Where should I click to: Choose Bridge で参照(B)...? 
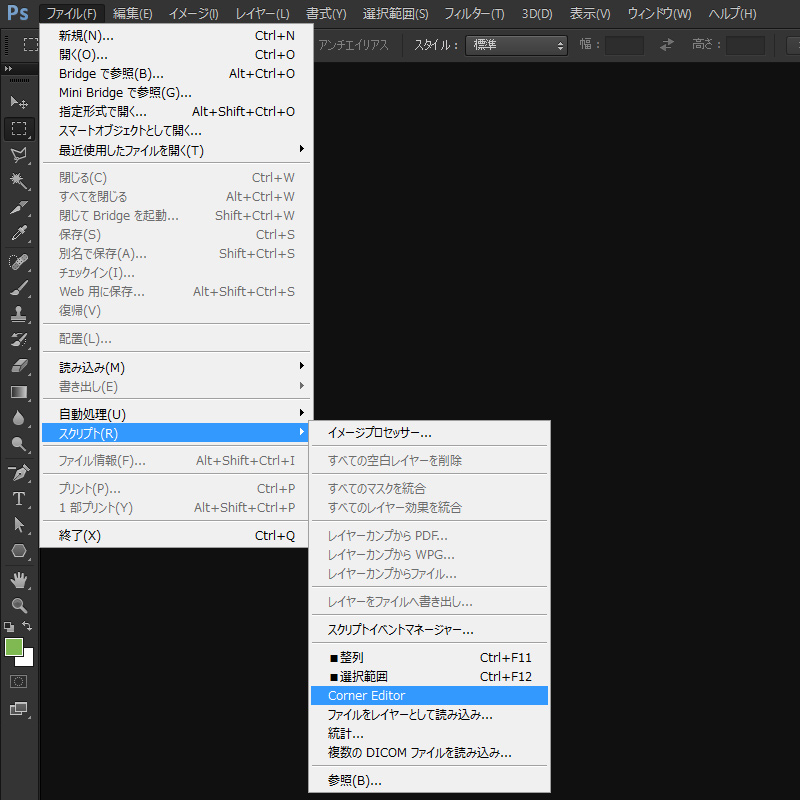[177, 73]
